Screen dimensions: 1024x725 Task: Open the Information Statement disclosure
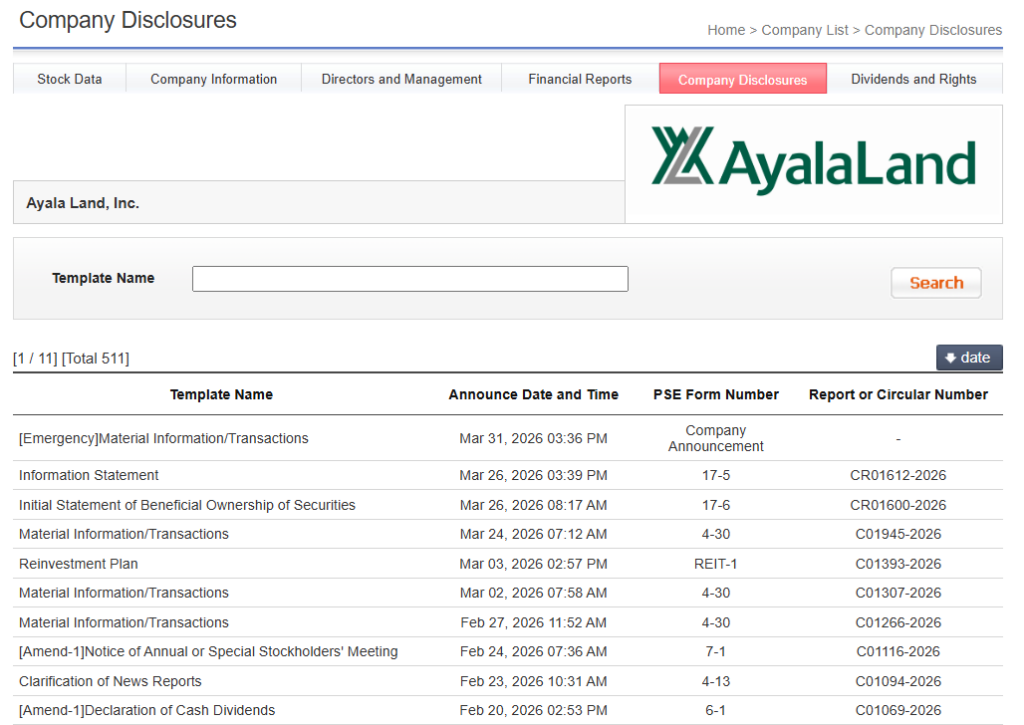89,475
